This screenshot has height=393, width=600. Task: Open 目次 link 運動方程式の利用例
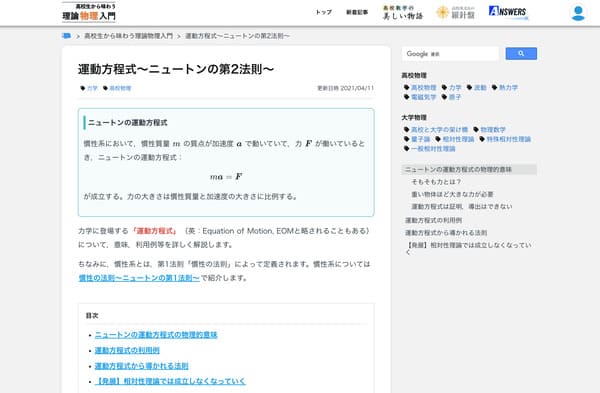pyautogui.click(x=127, y=351)
